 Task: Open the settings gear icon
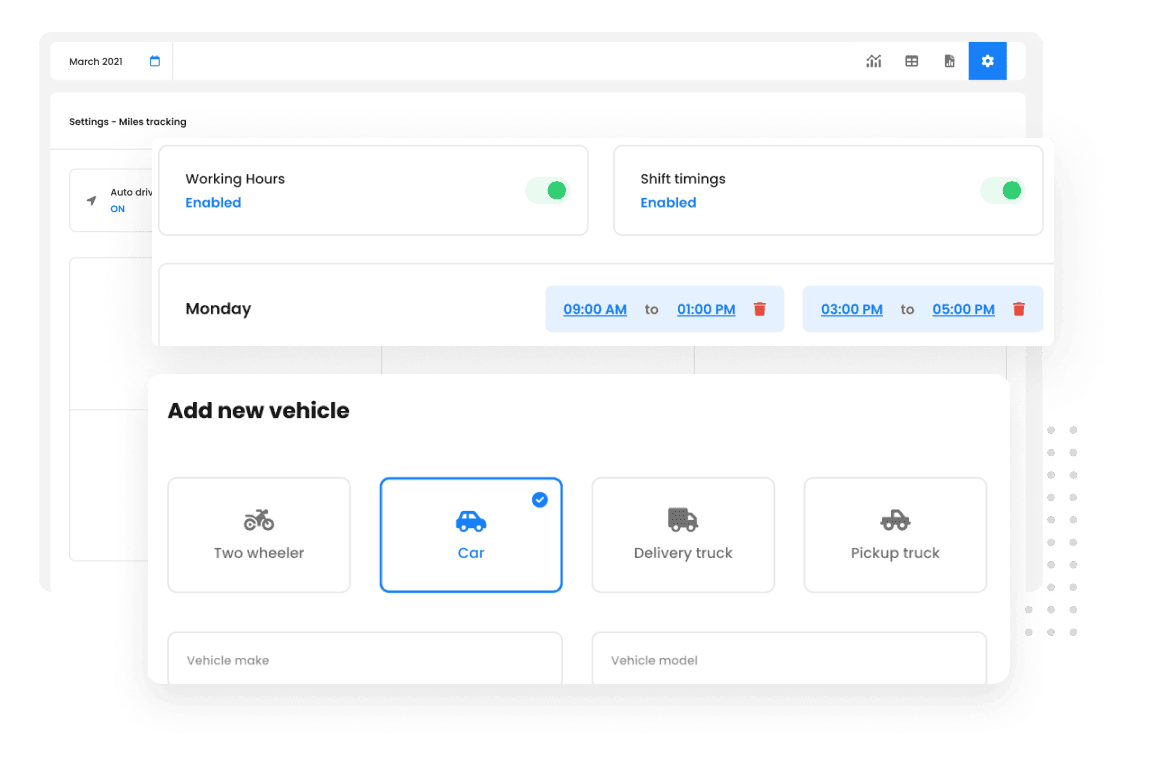click(x=987, y=61)
